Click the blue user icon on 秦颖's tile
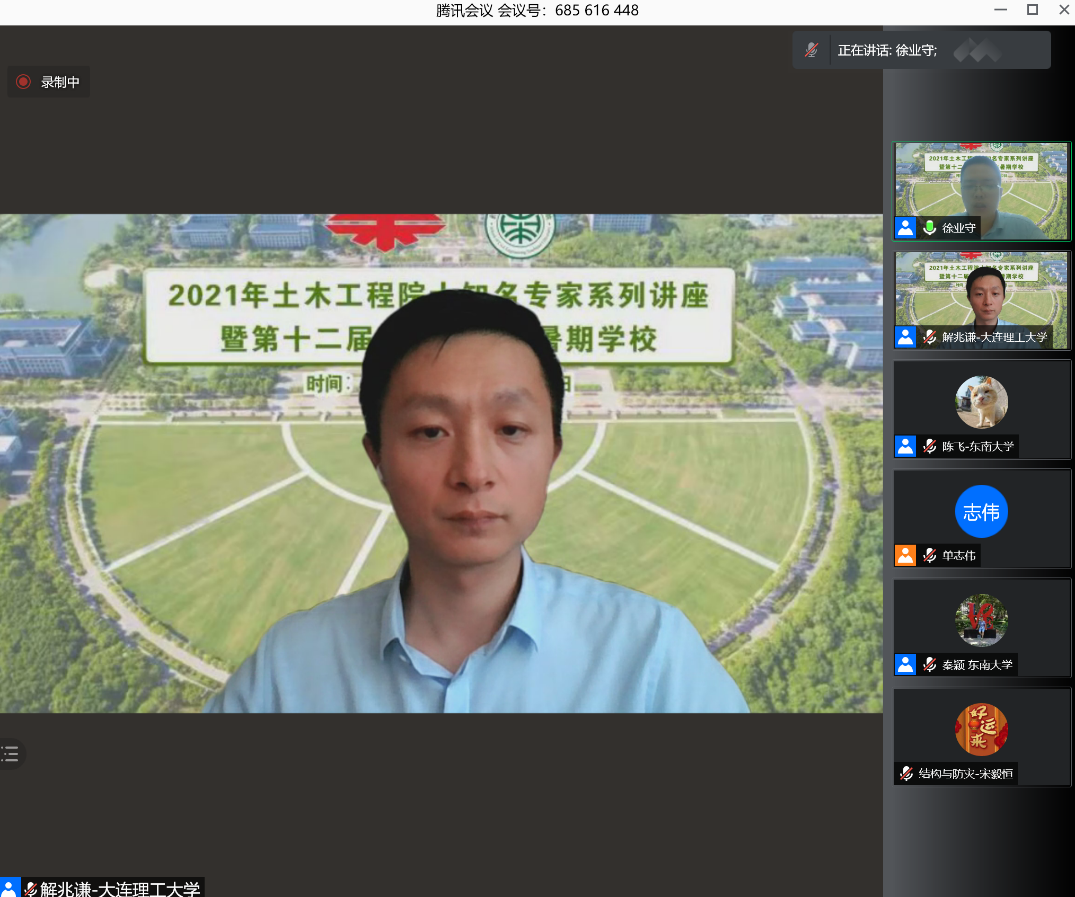1075x897 pixels. (x=906, y=664)
